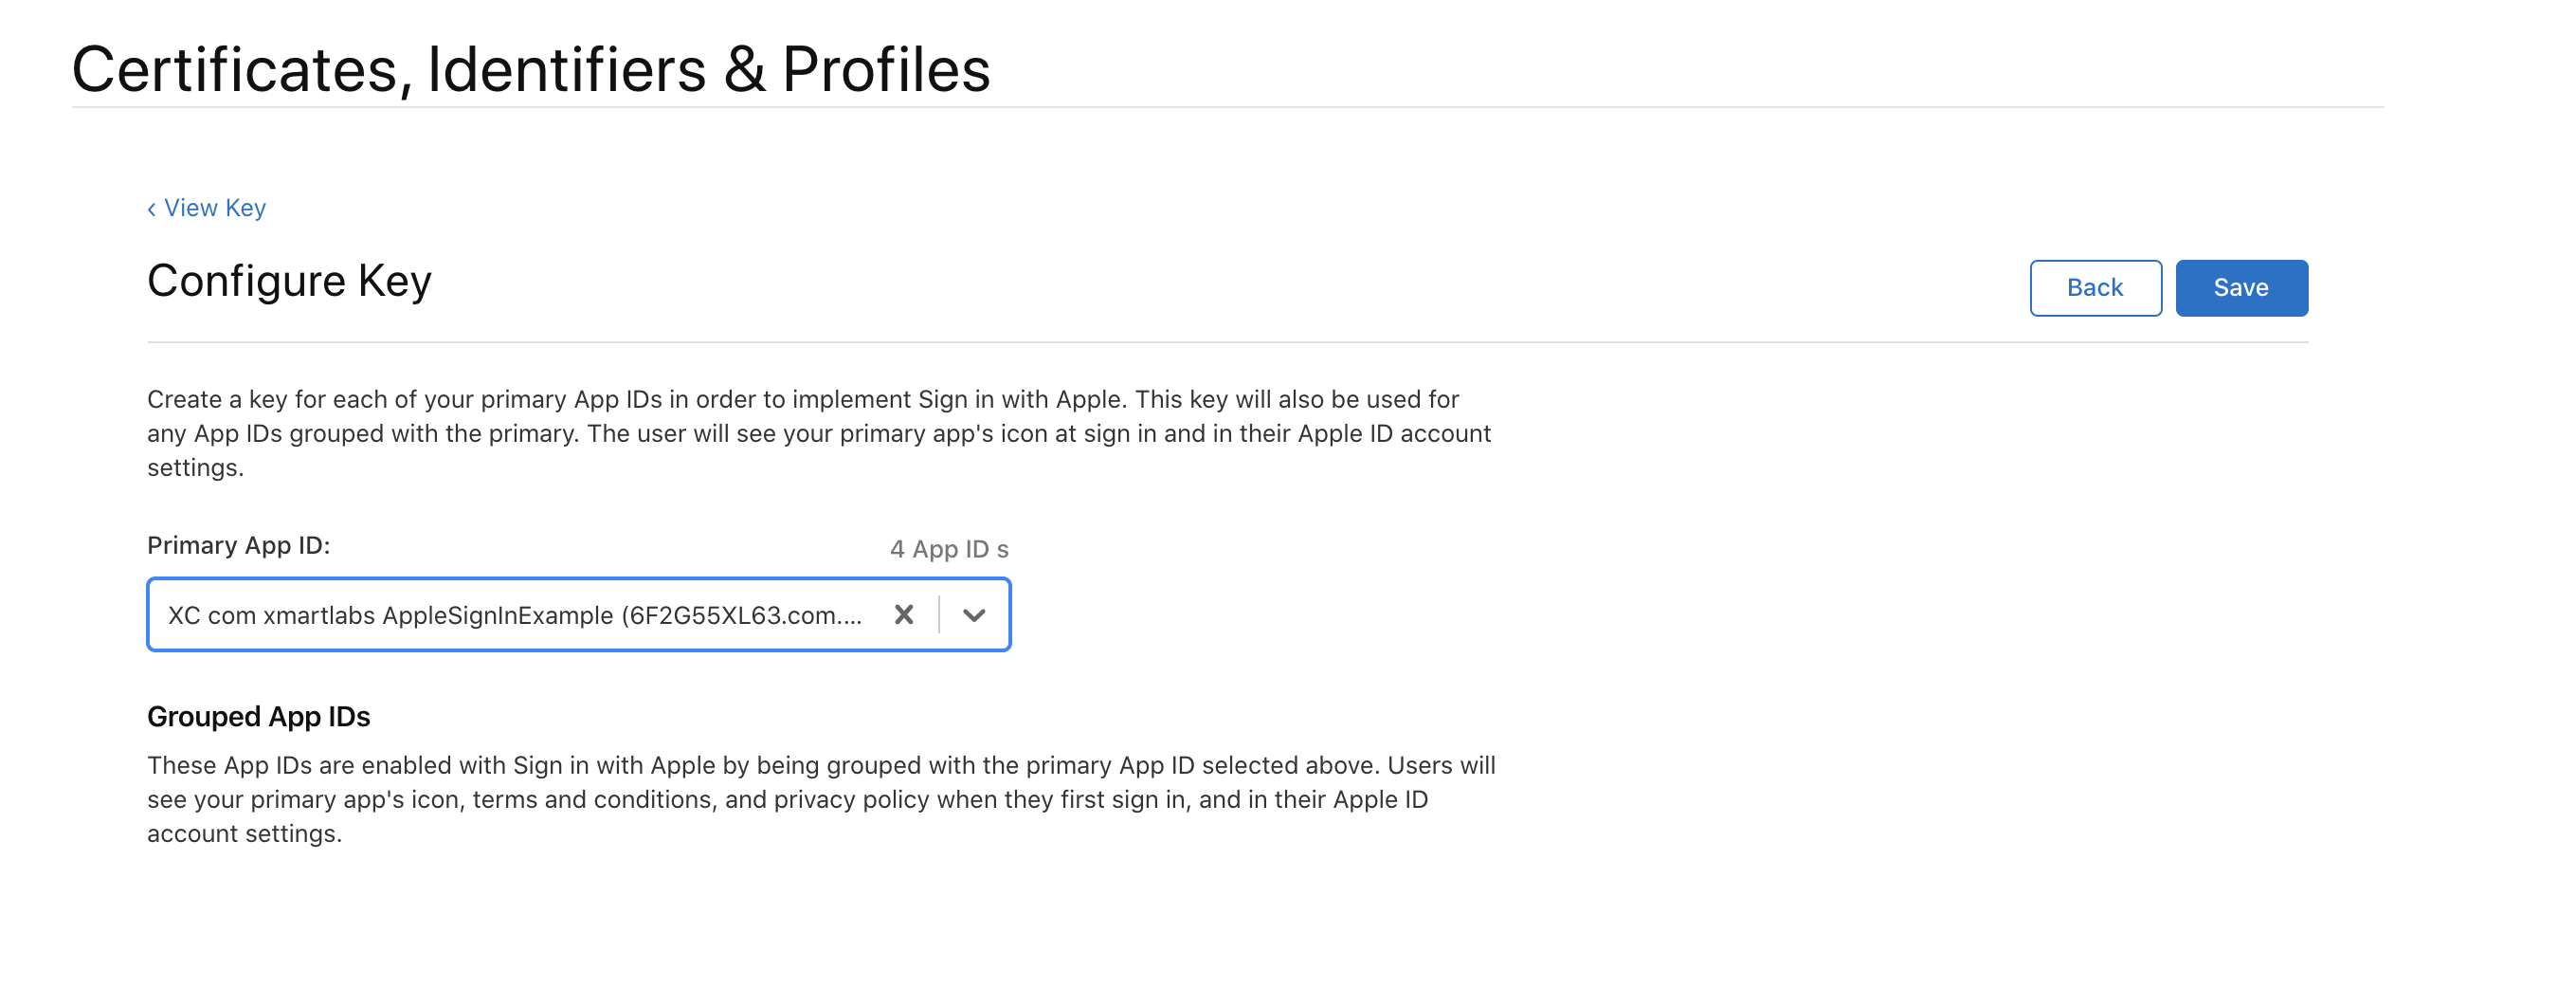Click the horizontal divider below Configure Key
This screenshot has height=988, width=2576.
[x=1226, y=342]
